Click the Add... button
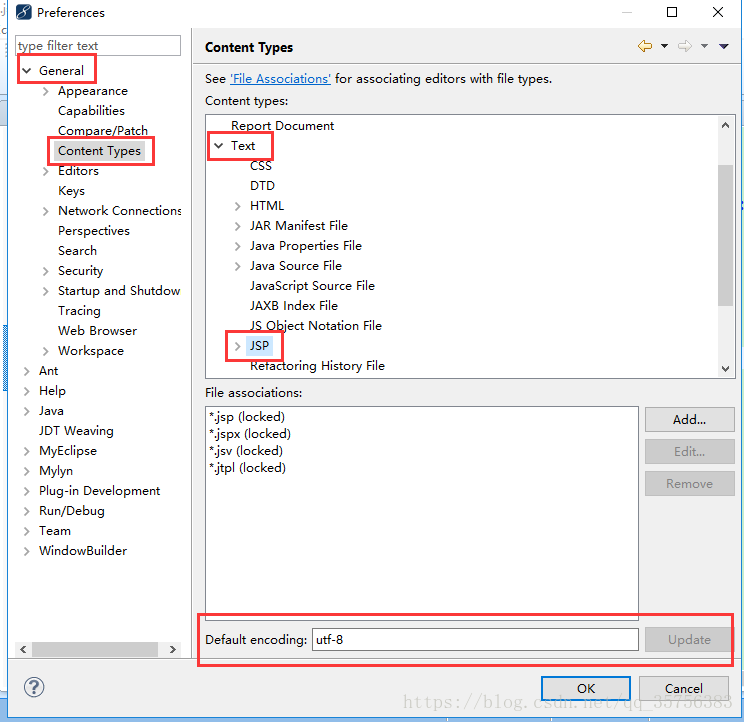Image resolution: width=744 pixels, height=722 pixels. [x=689, y=419]
